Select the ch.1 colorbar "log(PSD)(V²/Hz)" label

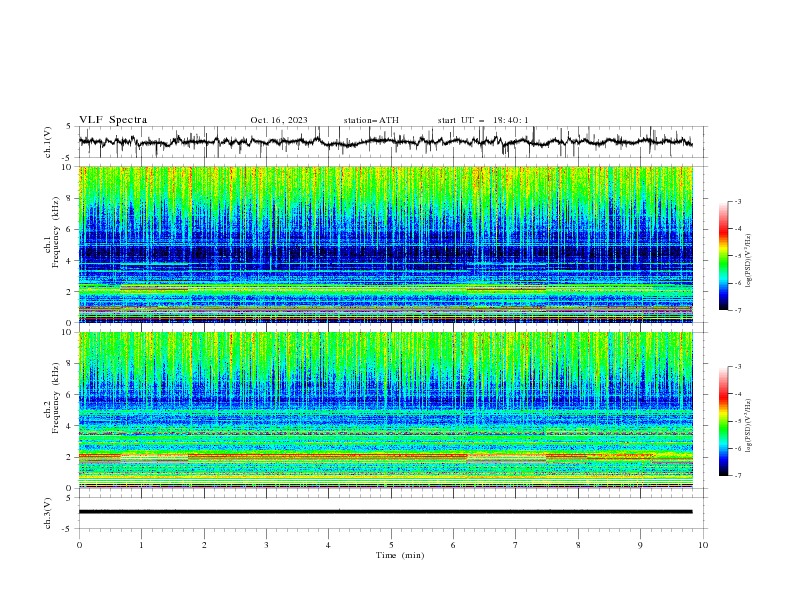748,260
